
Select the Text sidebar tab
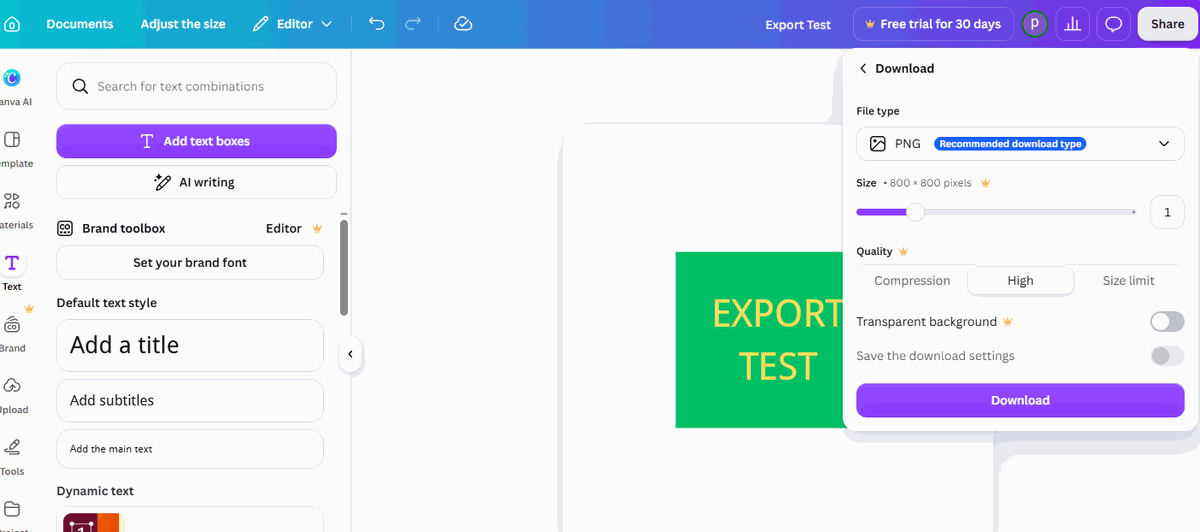[x=12, y=271]
